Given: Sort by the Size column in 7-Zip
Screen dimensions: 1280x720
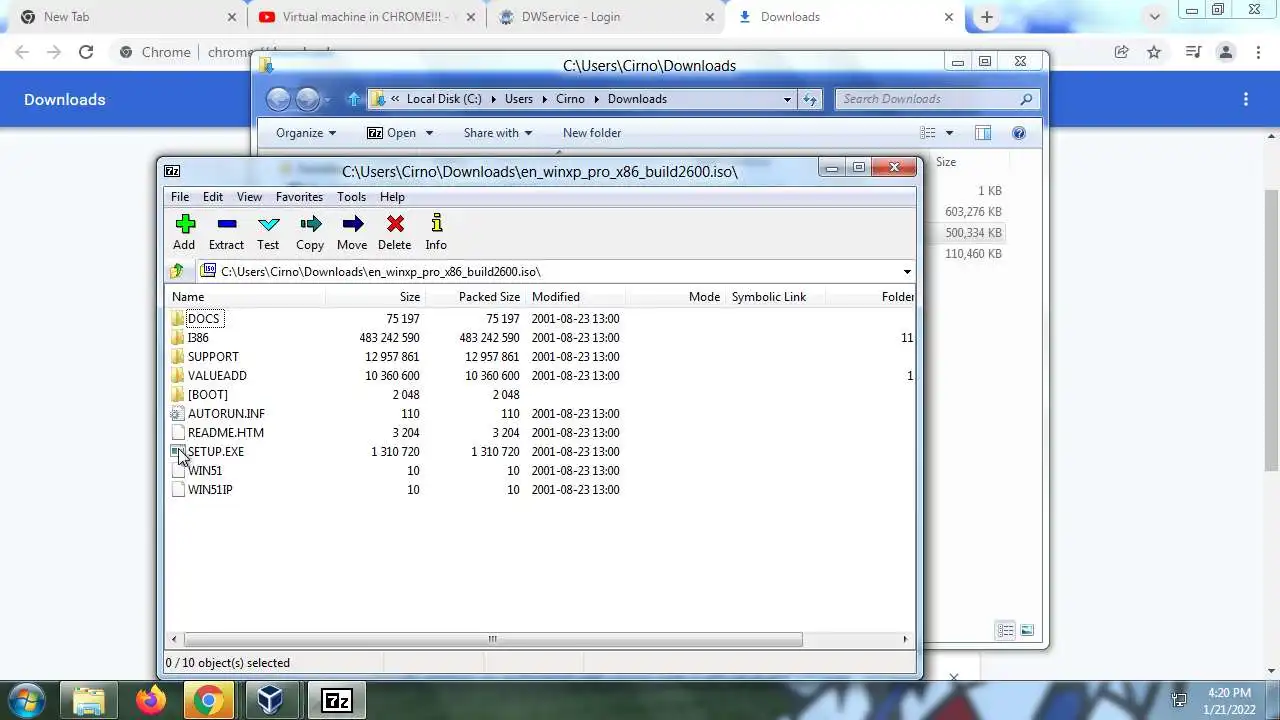Looking at the screenshot, I should coord(375,296).
